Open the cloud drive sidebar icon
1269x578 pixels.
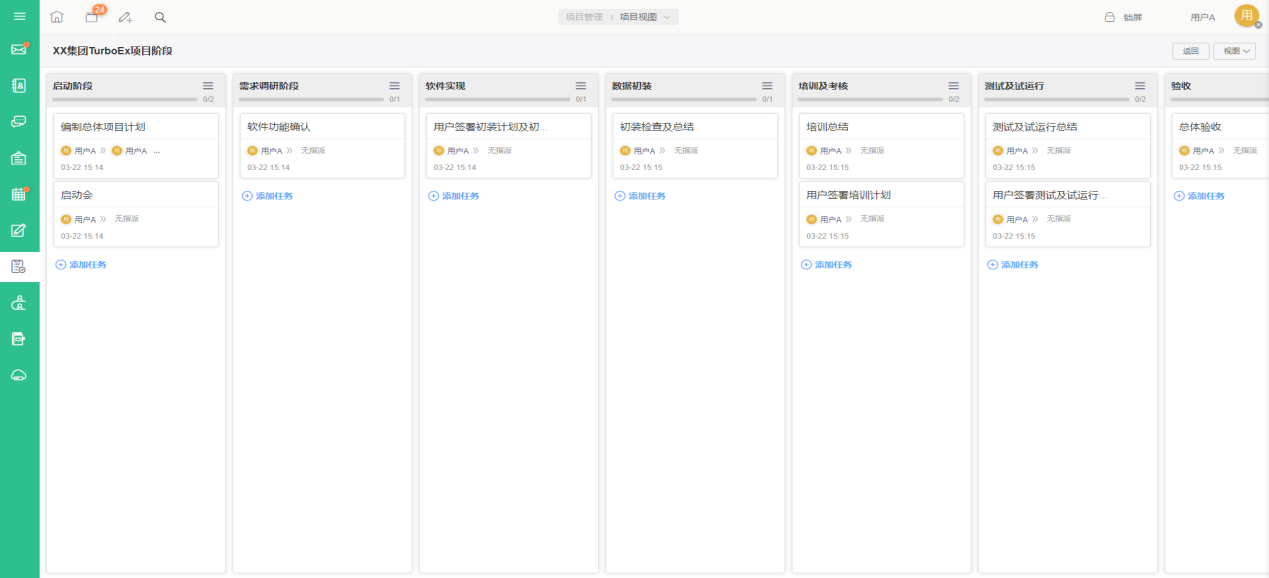(x=19, y=375)
